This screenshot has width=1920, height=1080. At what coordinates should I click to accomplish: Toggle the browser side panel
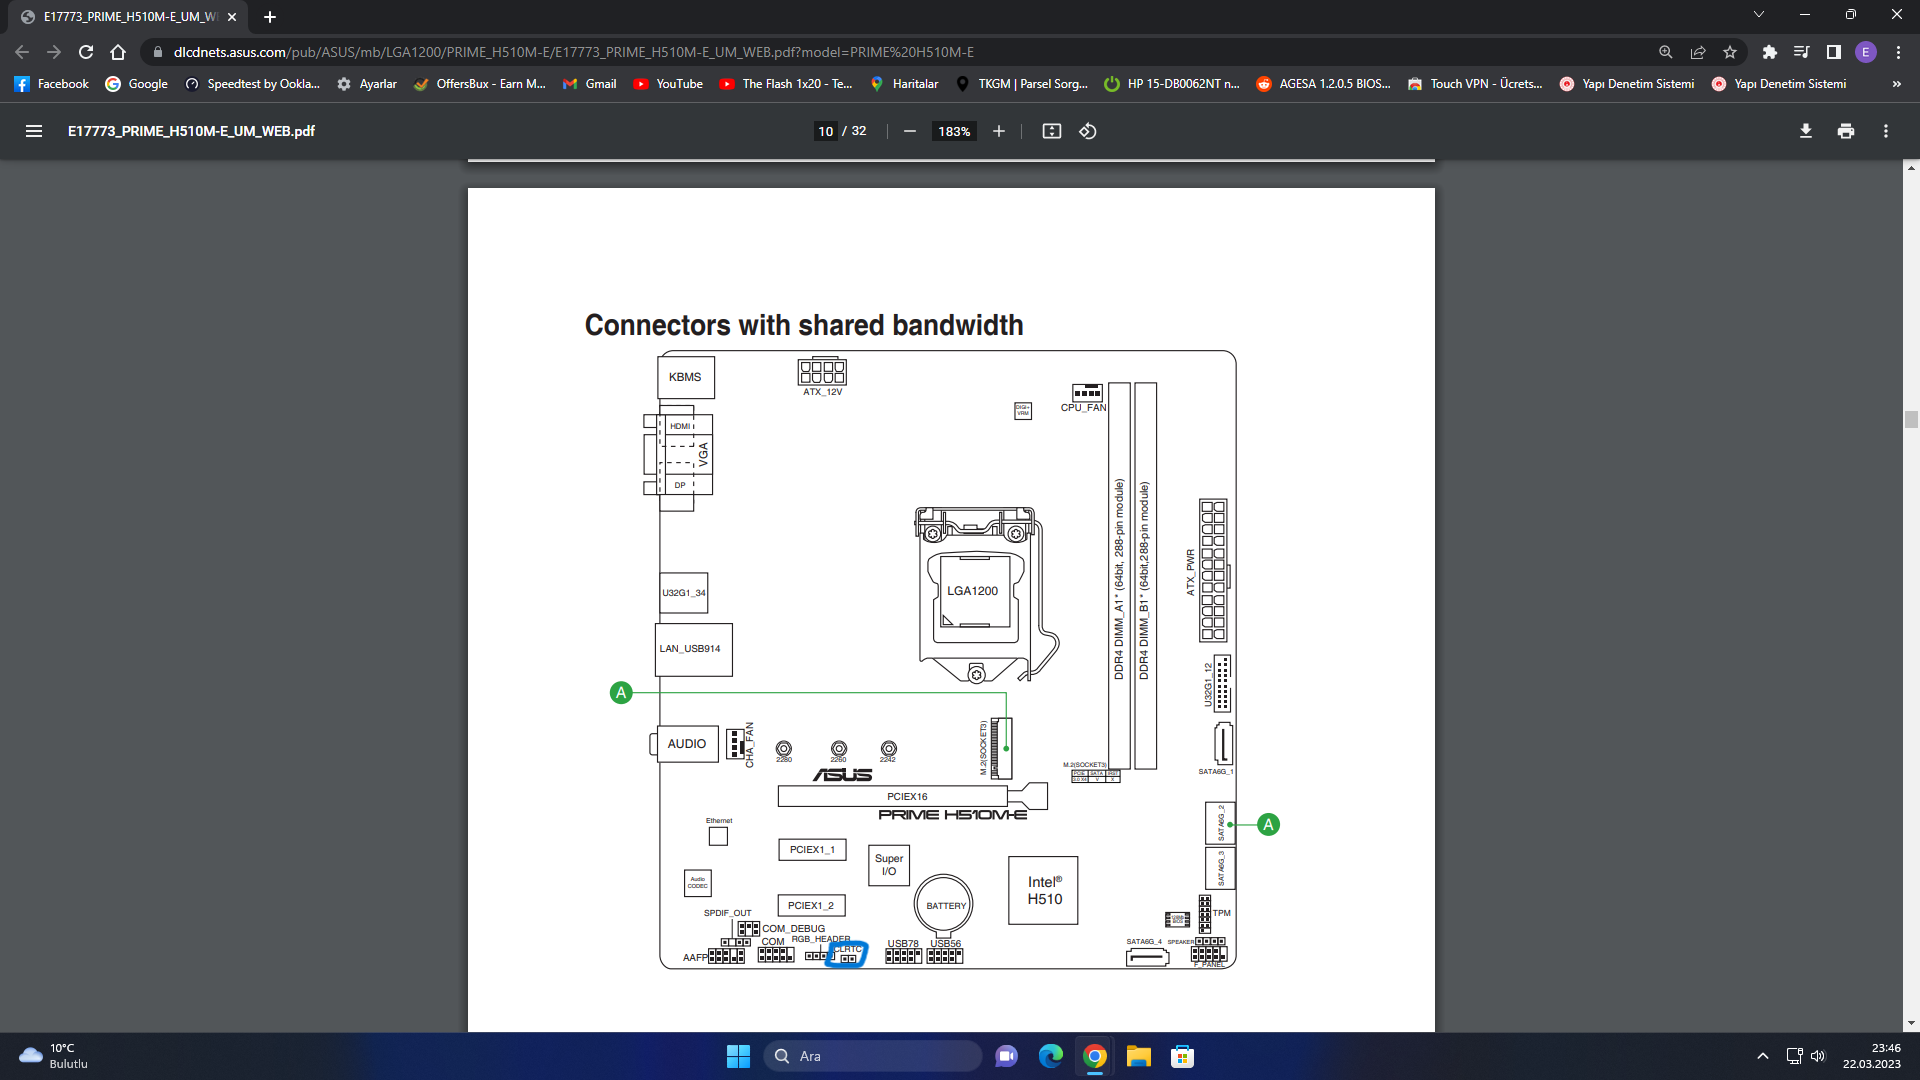click(x=1833, y=52)
